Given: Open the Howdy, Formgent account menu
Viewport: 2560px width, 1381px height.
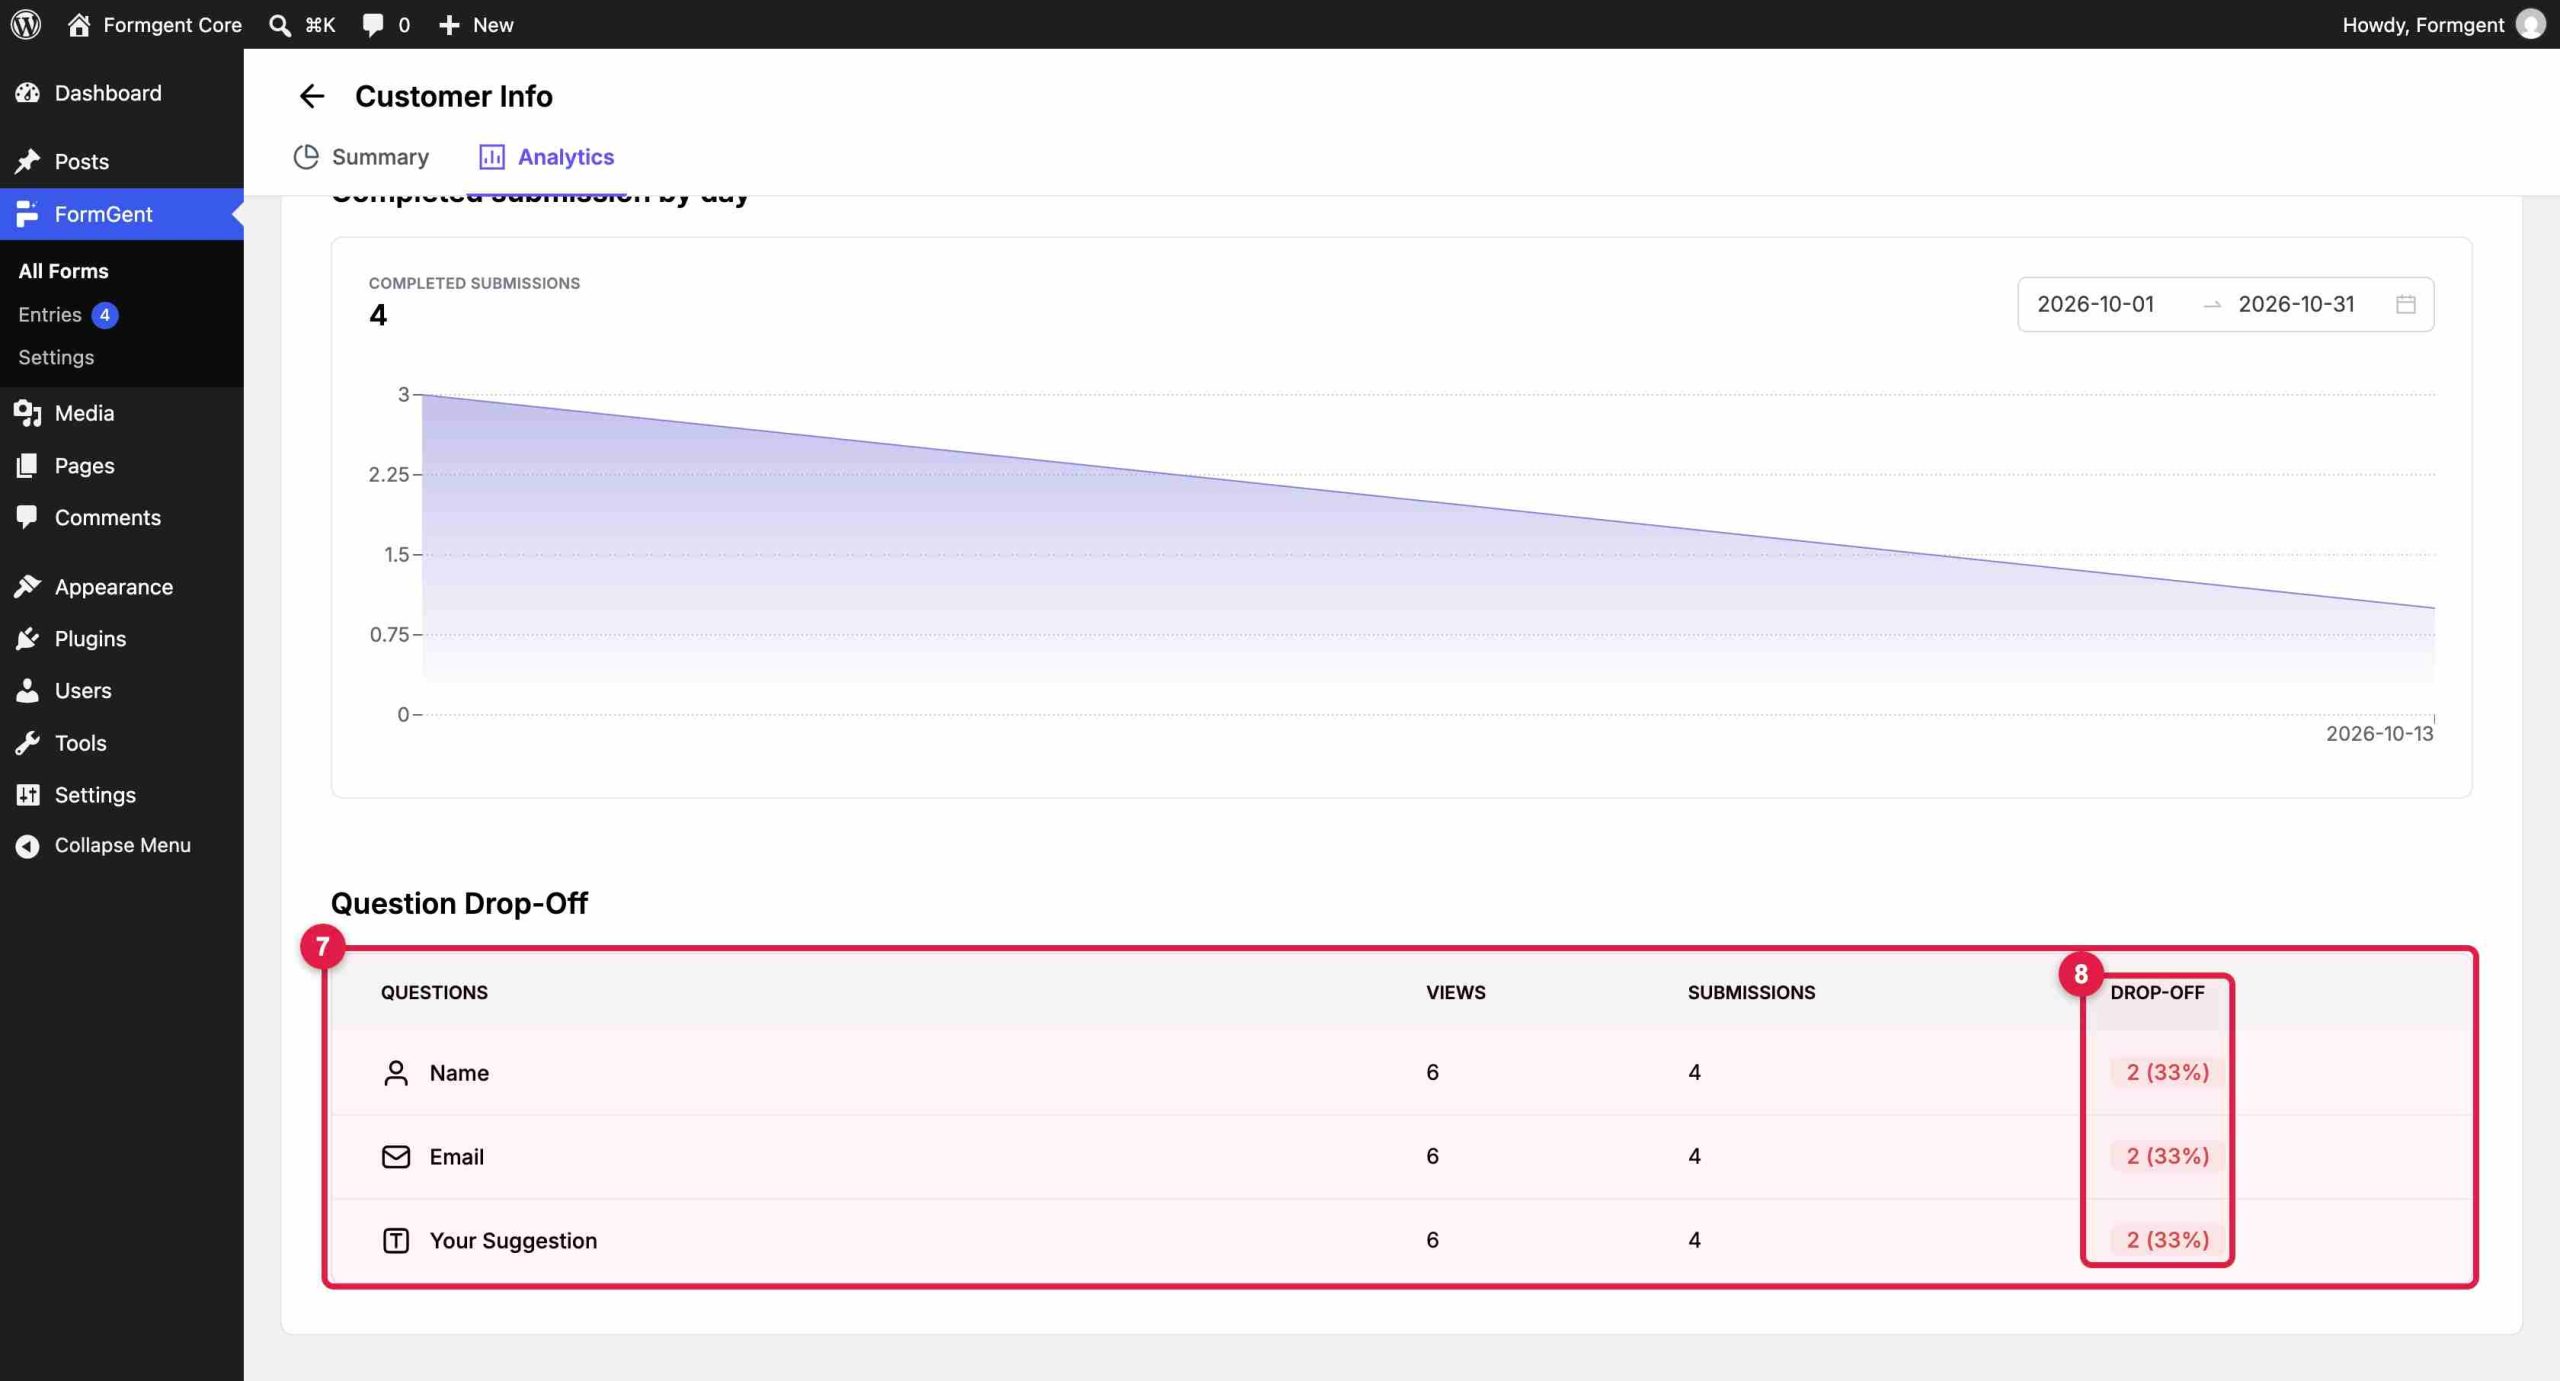Looking at the screenshot, I should click(x=2443, y=24).
